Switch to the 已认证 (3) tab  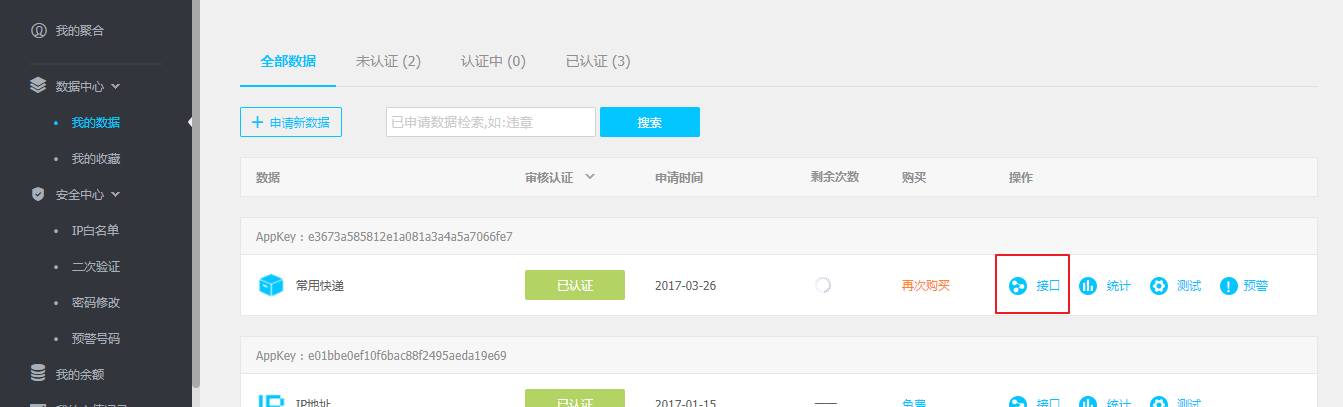597,62
